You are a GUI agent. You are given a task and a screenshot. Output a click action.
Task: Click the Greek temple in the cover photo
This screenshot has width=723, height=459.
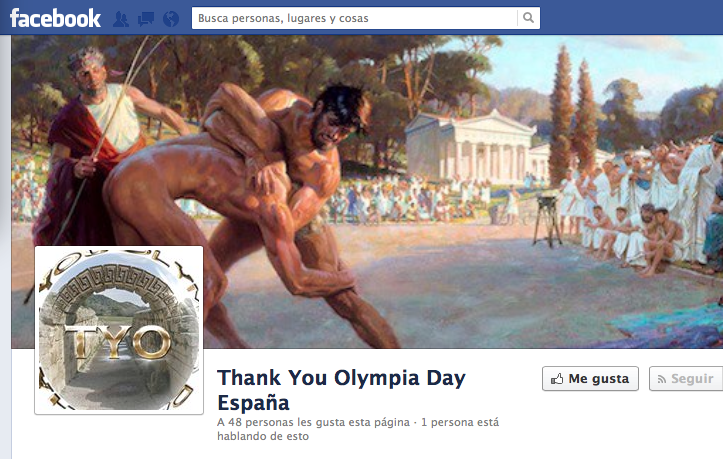coord(473,148)
